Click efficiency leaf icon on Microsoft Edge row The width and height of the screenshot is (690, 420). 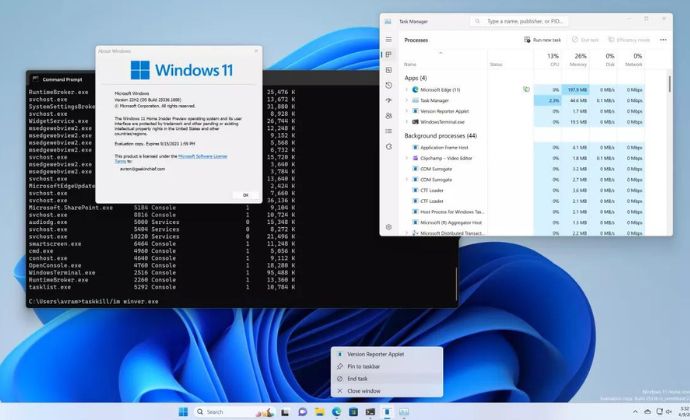click(526, 89)
